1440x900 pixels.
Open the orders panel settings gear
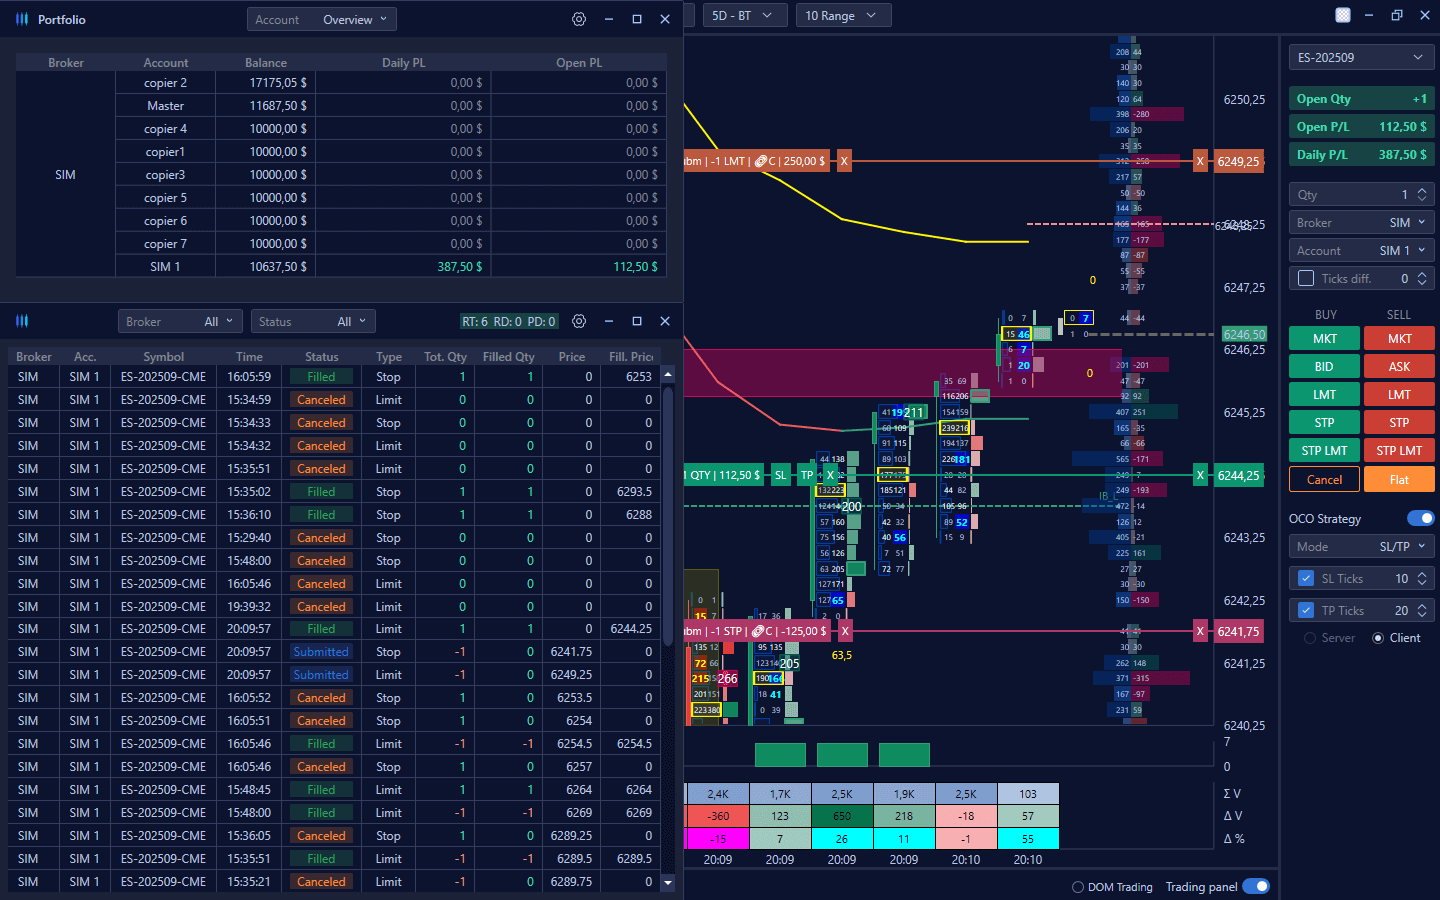[579, 321]
